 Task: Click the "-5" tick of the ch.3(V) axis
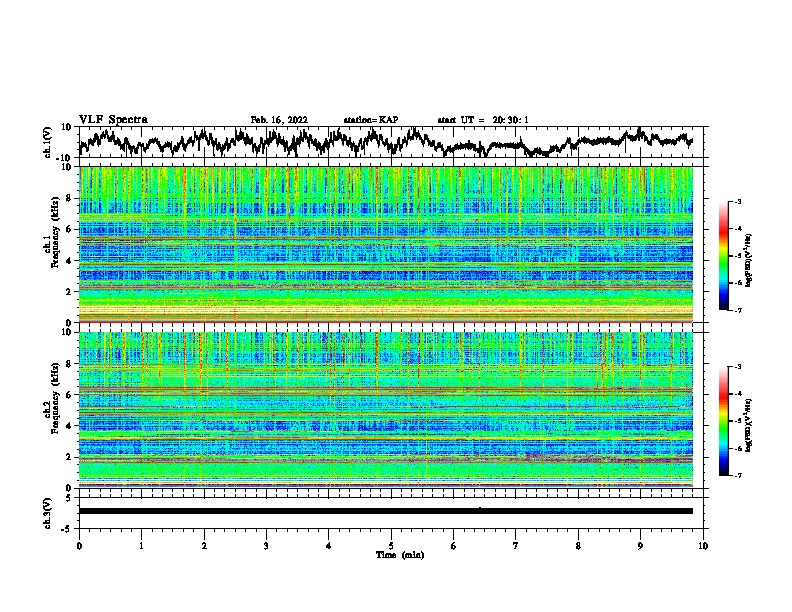[66, 529]
